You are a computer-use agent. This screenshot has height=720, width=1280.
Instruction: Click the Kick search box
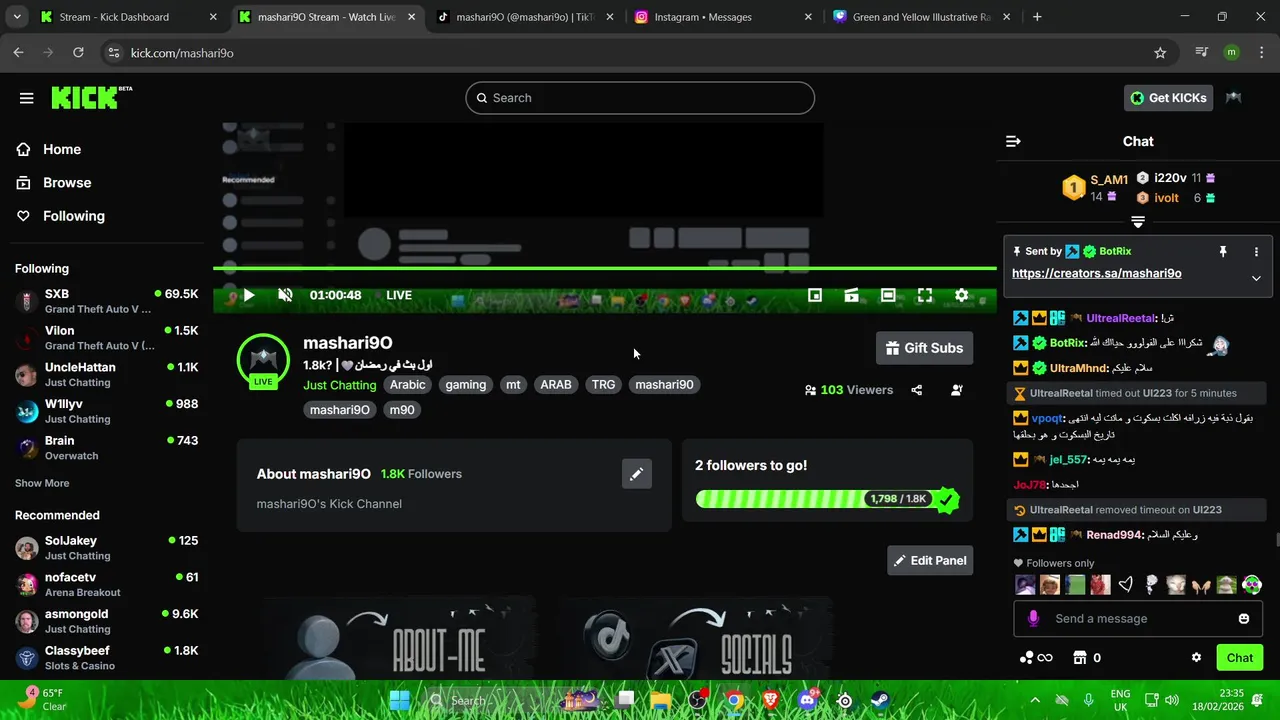point(640,98)
